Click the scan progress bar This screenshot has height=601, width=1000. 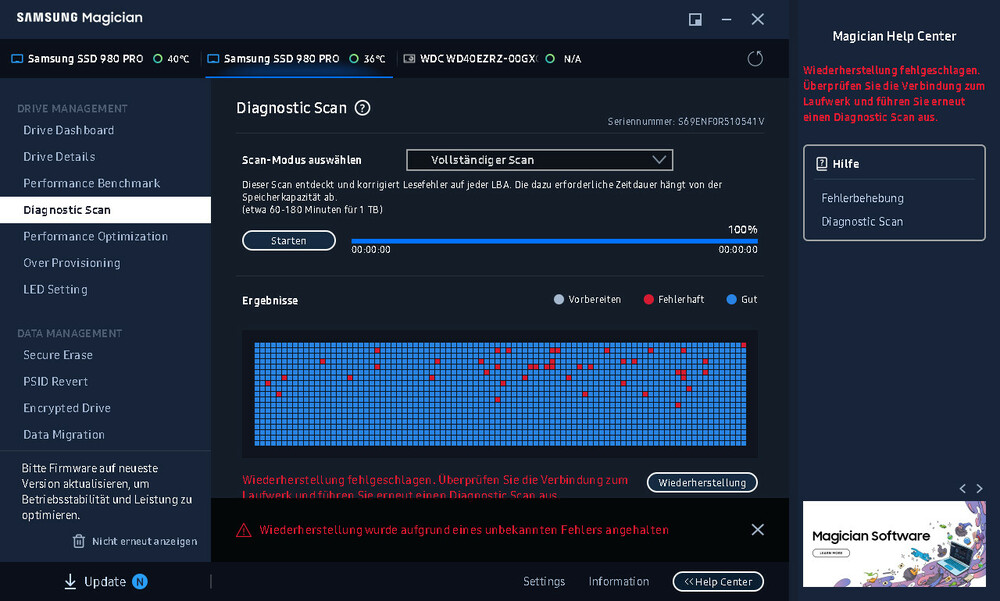click(x=554, y=241)
